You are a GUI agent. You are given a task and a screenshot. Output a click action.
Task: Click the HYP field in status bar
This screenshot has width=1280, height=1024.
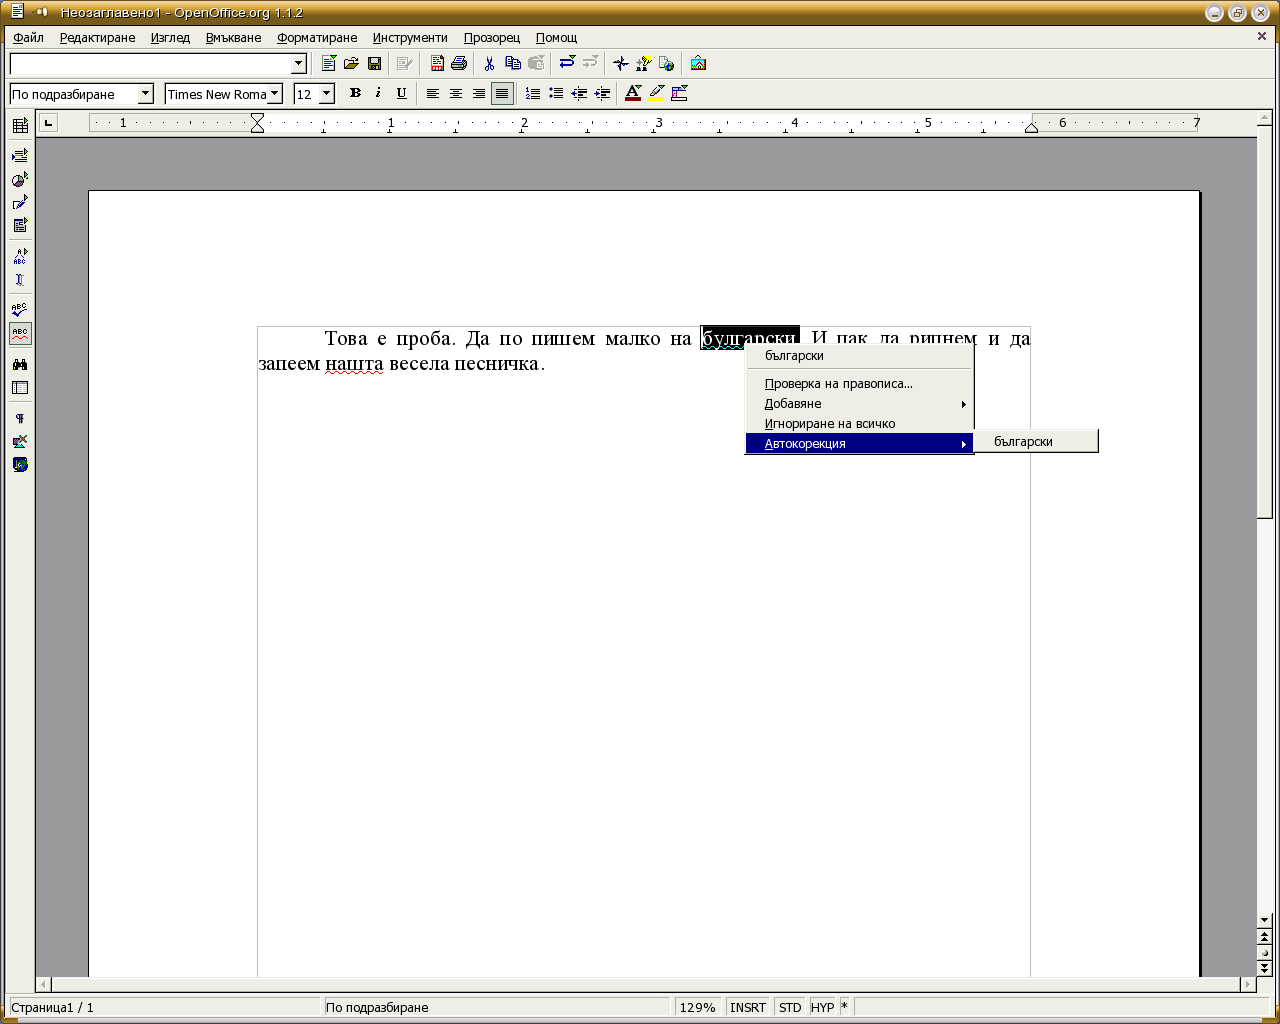[823, 1007]
